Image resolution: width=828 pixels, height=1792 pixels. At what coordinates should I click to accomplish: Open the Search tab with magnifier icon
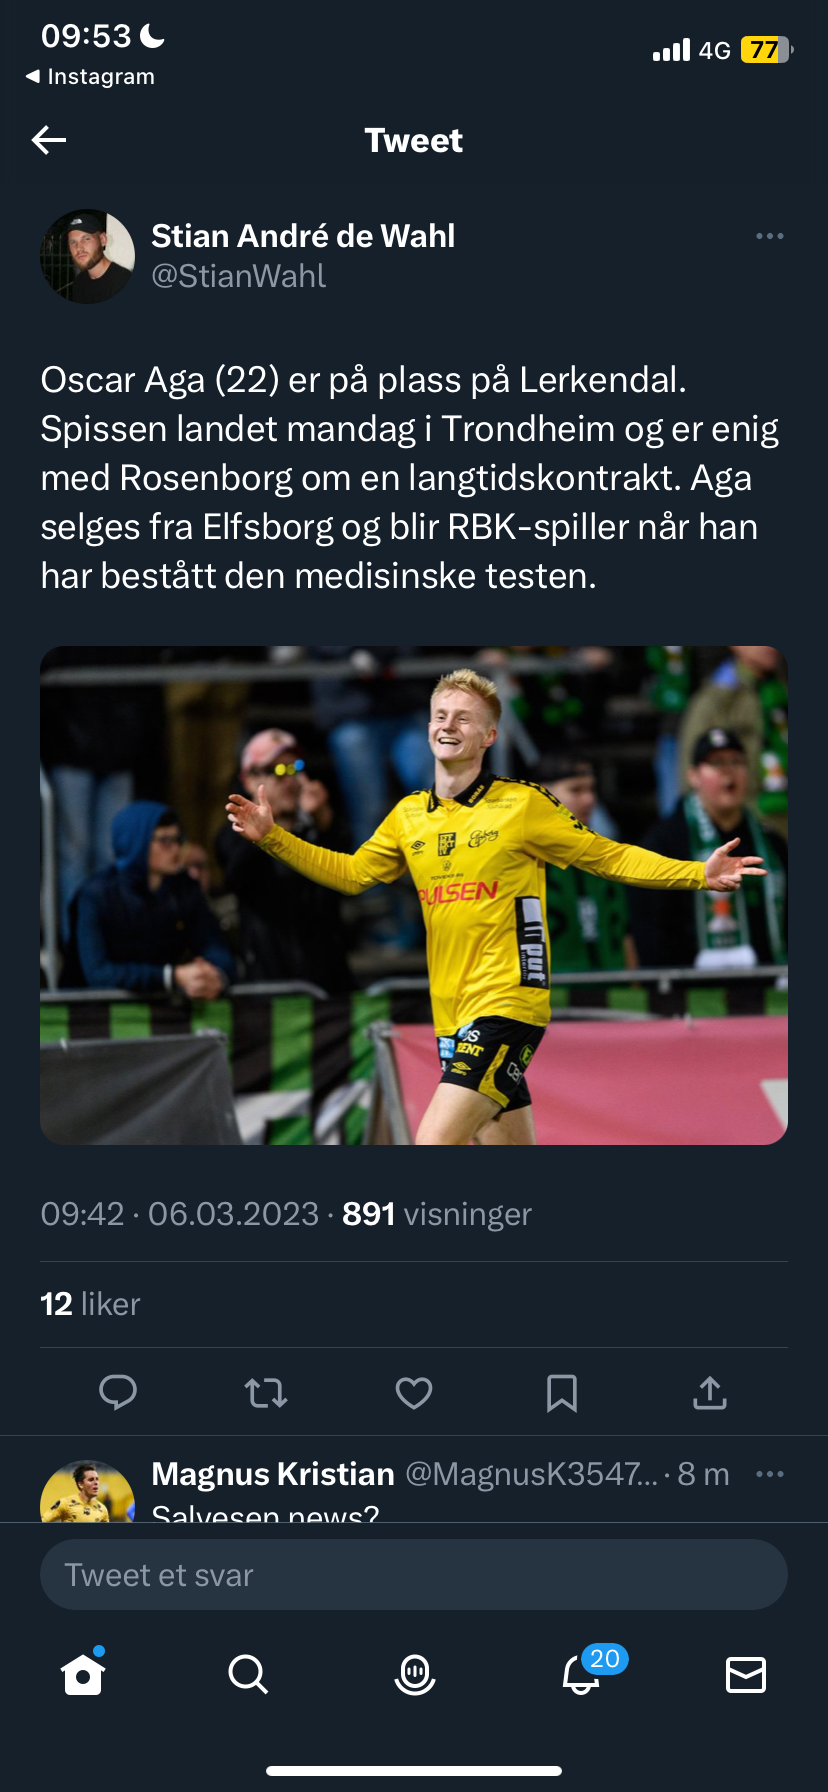(x=248, y=1673)
